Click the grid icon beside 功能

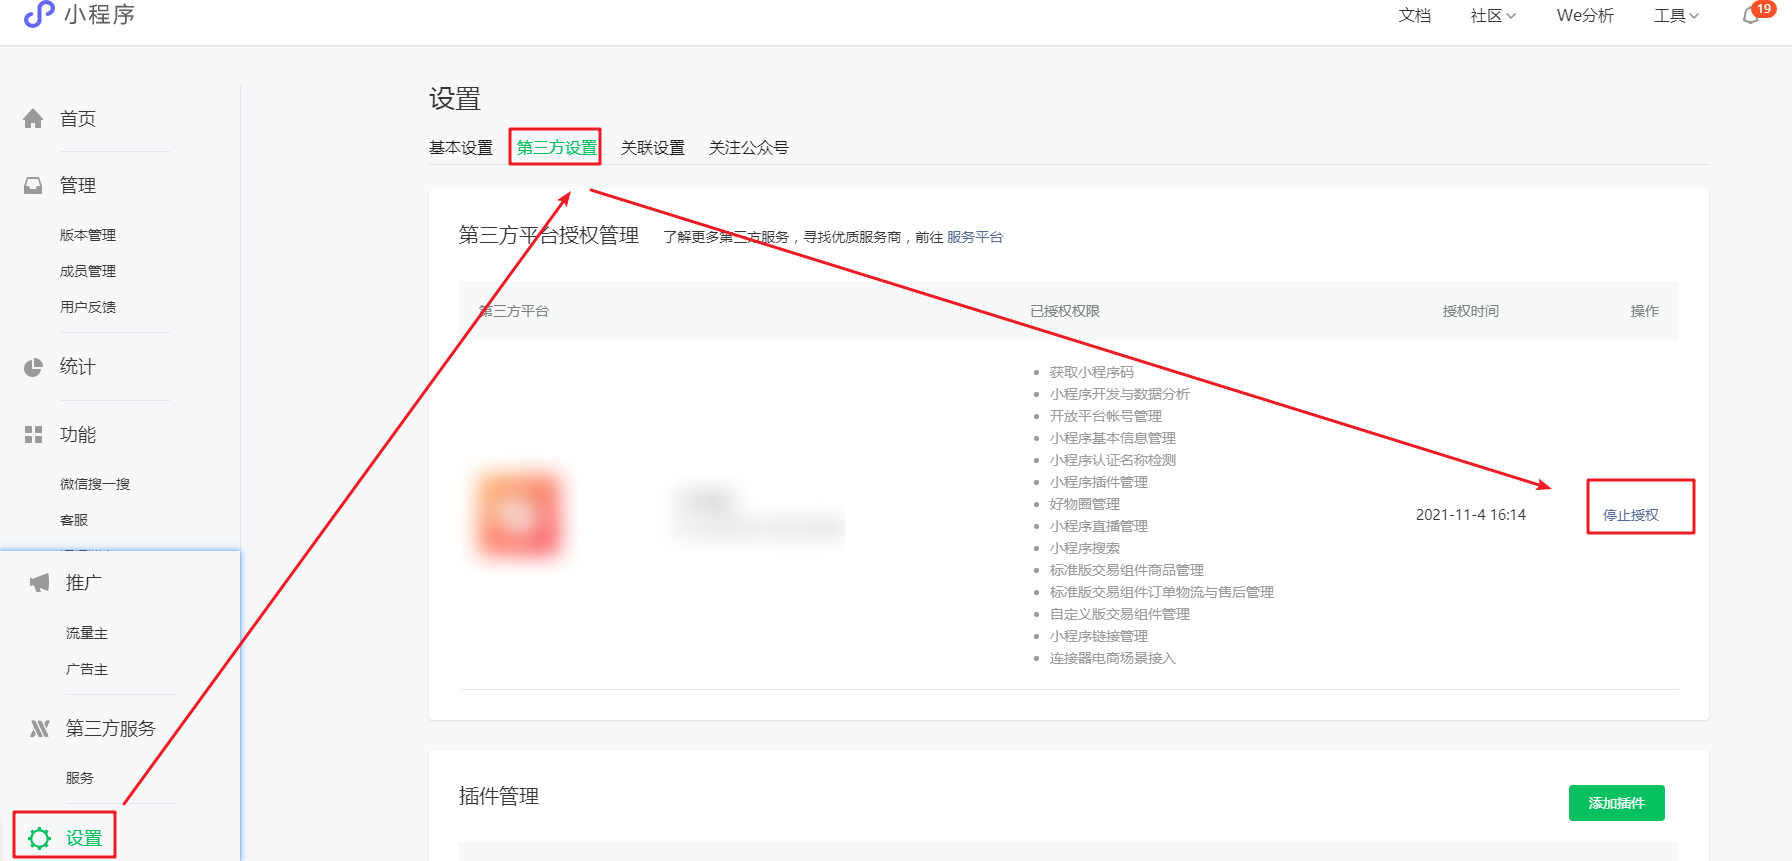click(x=33, y=435)
